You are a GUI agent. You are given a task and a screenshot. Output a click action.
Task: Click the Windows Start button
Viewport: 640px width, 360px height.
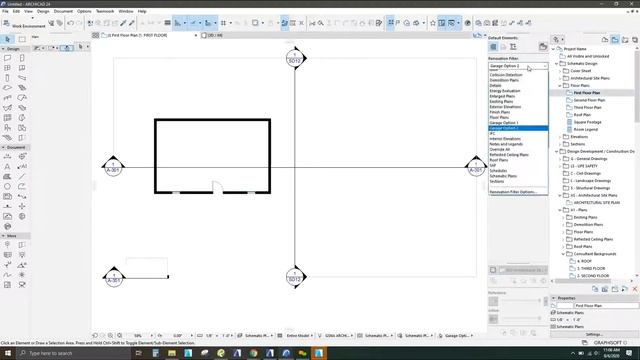pyautogui.click(x=8, y=353)
